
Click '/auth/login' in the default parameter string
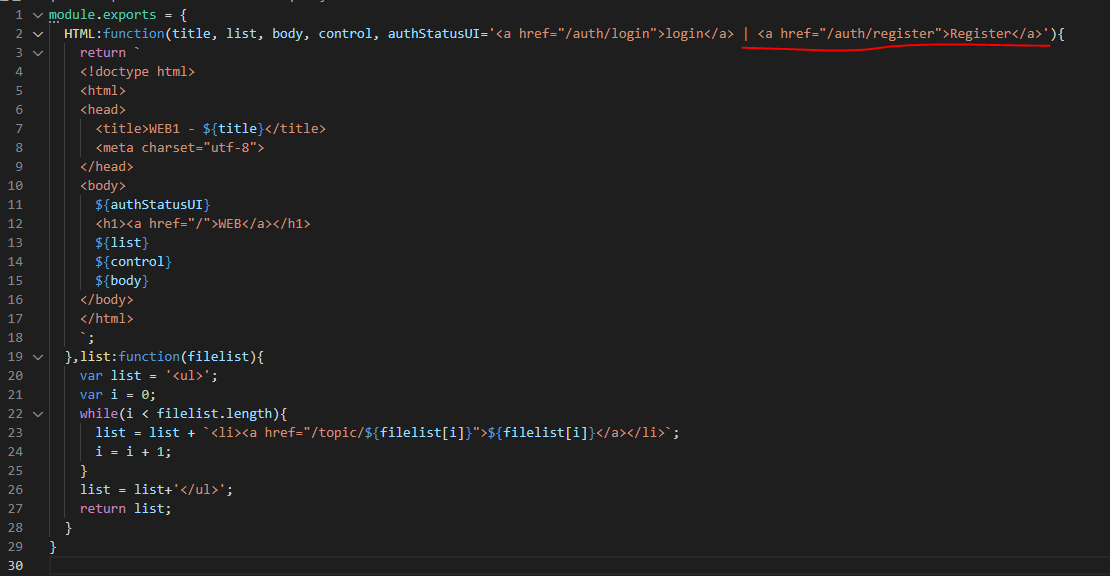click(x=608, y=34)
